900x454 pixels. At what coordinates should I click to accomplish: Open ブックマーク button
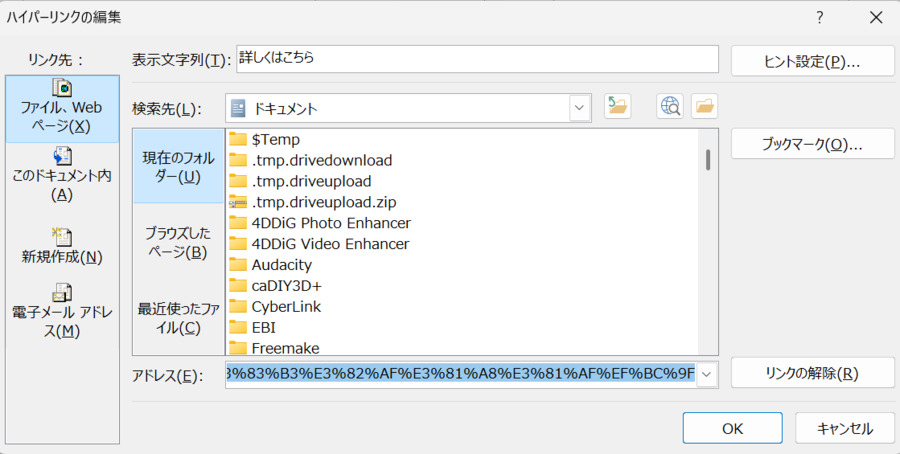(x=813, y=143)
